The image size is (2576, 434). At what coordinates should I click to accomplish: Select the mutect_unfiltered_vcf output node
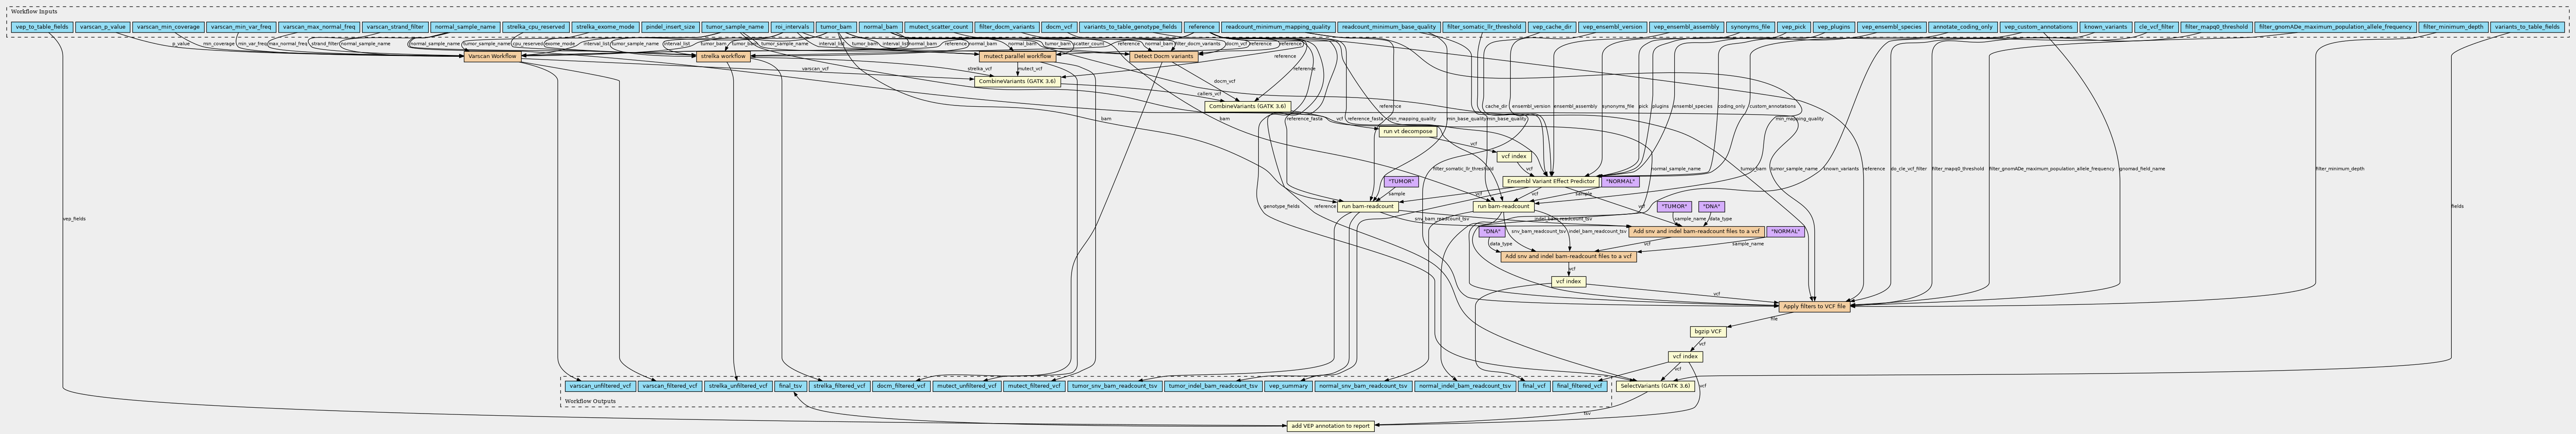tap(966, 386)
